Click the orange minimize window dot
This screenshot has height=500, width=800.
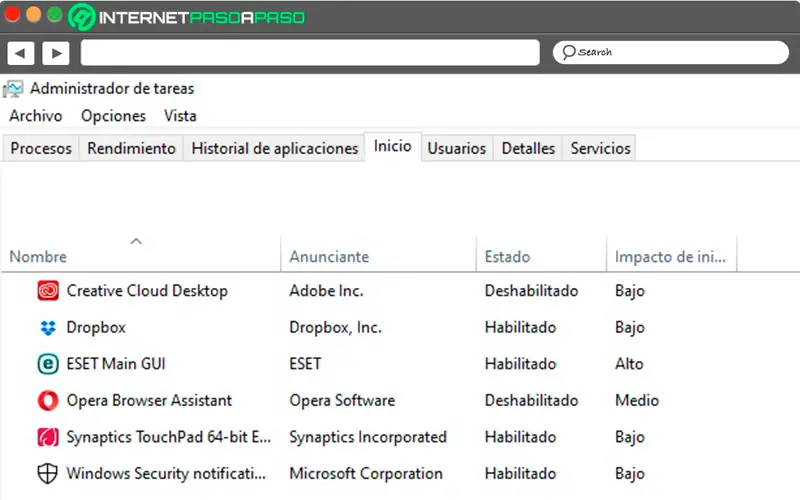pyautogui.click(x=33, y=14)
